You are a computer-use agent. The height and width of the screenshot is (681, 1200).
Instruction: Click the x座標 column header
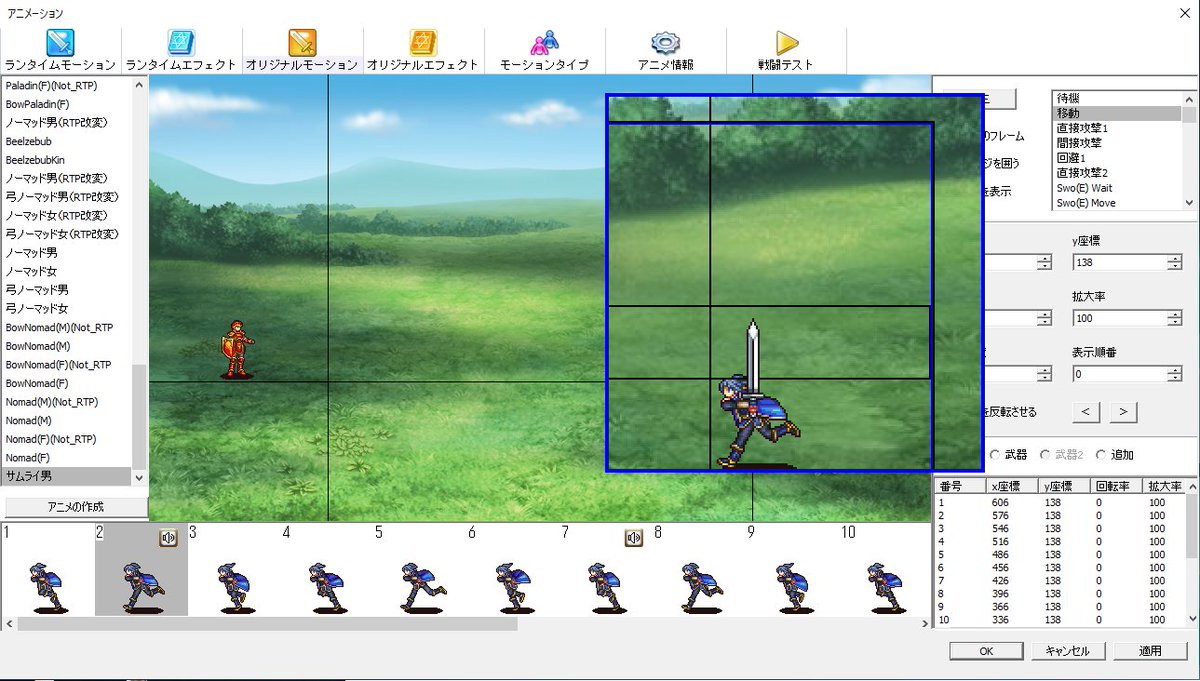click(1013, 486)
